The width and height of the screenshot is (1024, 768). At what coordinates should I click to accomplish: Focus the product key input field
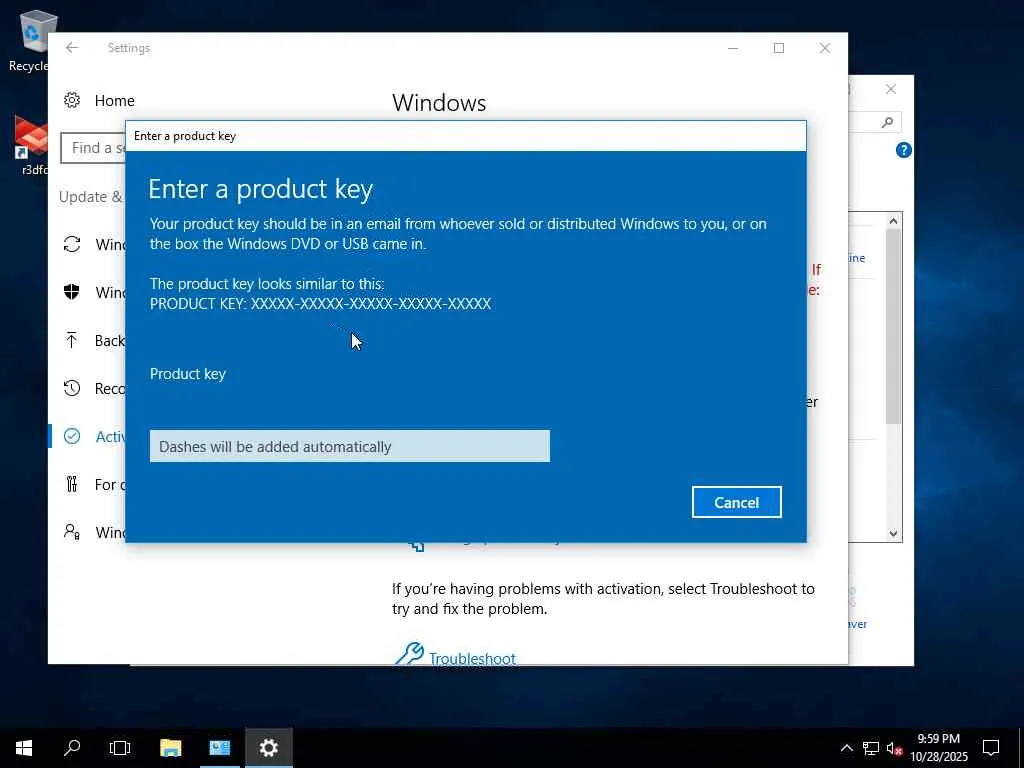pos(349,446)
